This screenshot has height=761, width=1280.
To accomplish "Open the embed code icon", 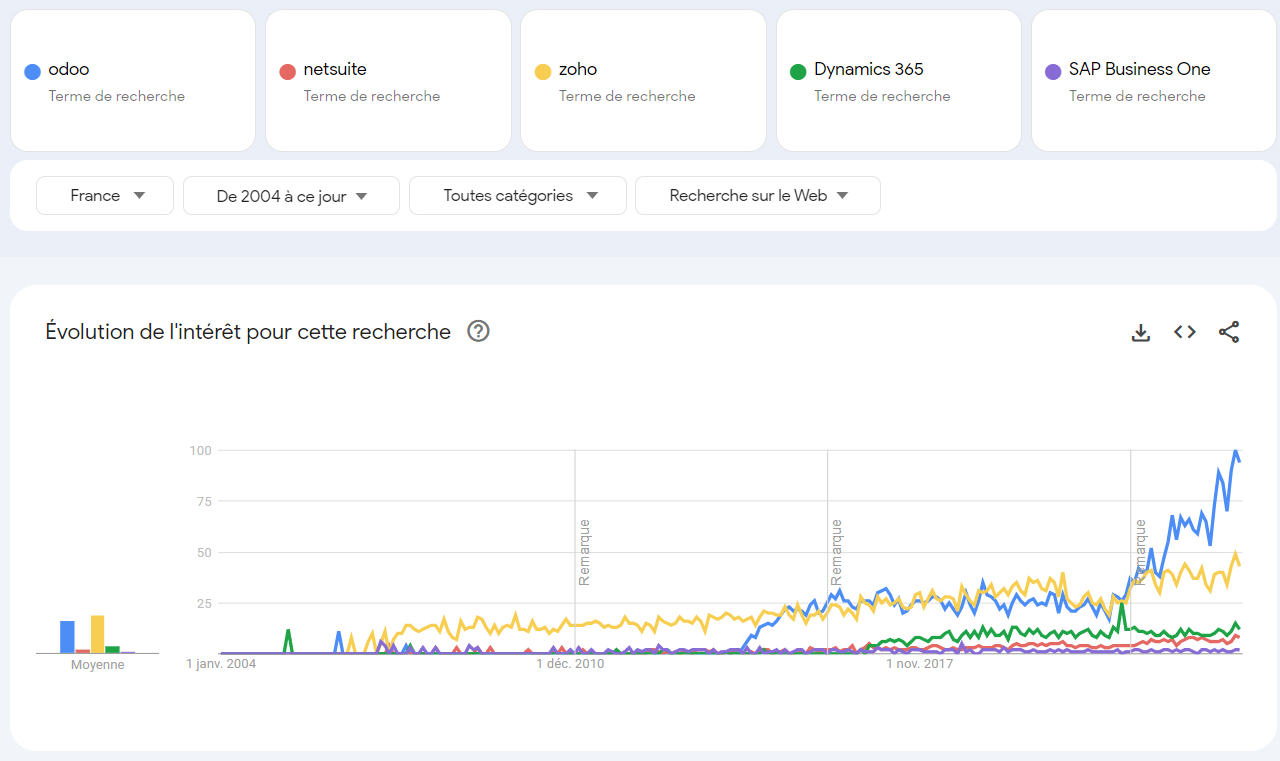I will tap(1185, 332).
